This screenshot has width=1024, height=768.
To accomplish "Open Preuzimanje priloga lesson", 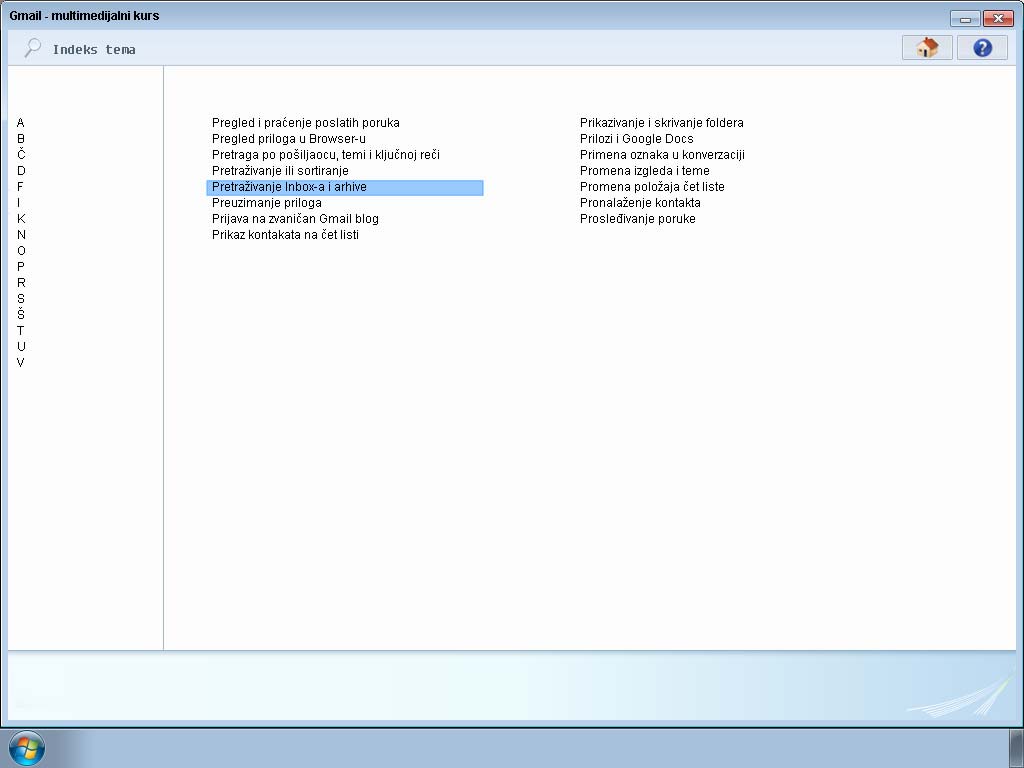I will (x=267, y=203).
